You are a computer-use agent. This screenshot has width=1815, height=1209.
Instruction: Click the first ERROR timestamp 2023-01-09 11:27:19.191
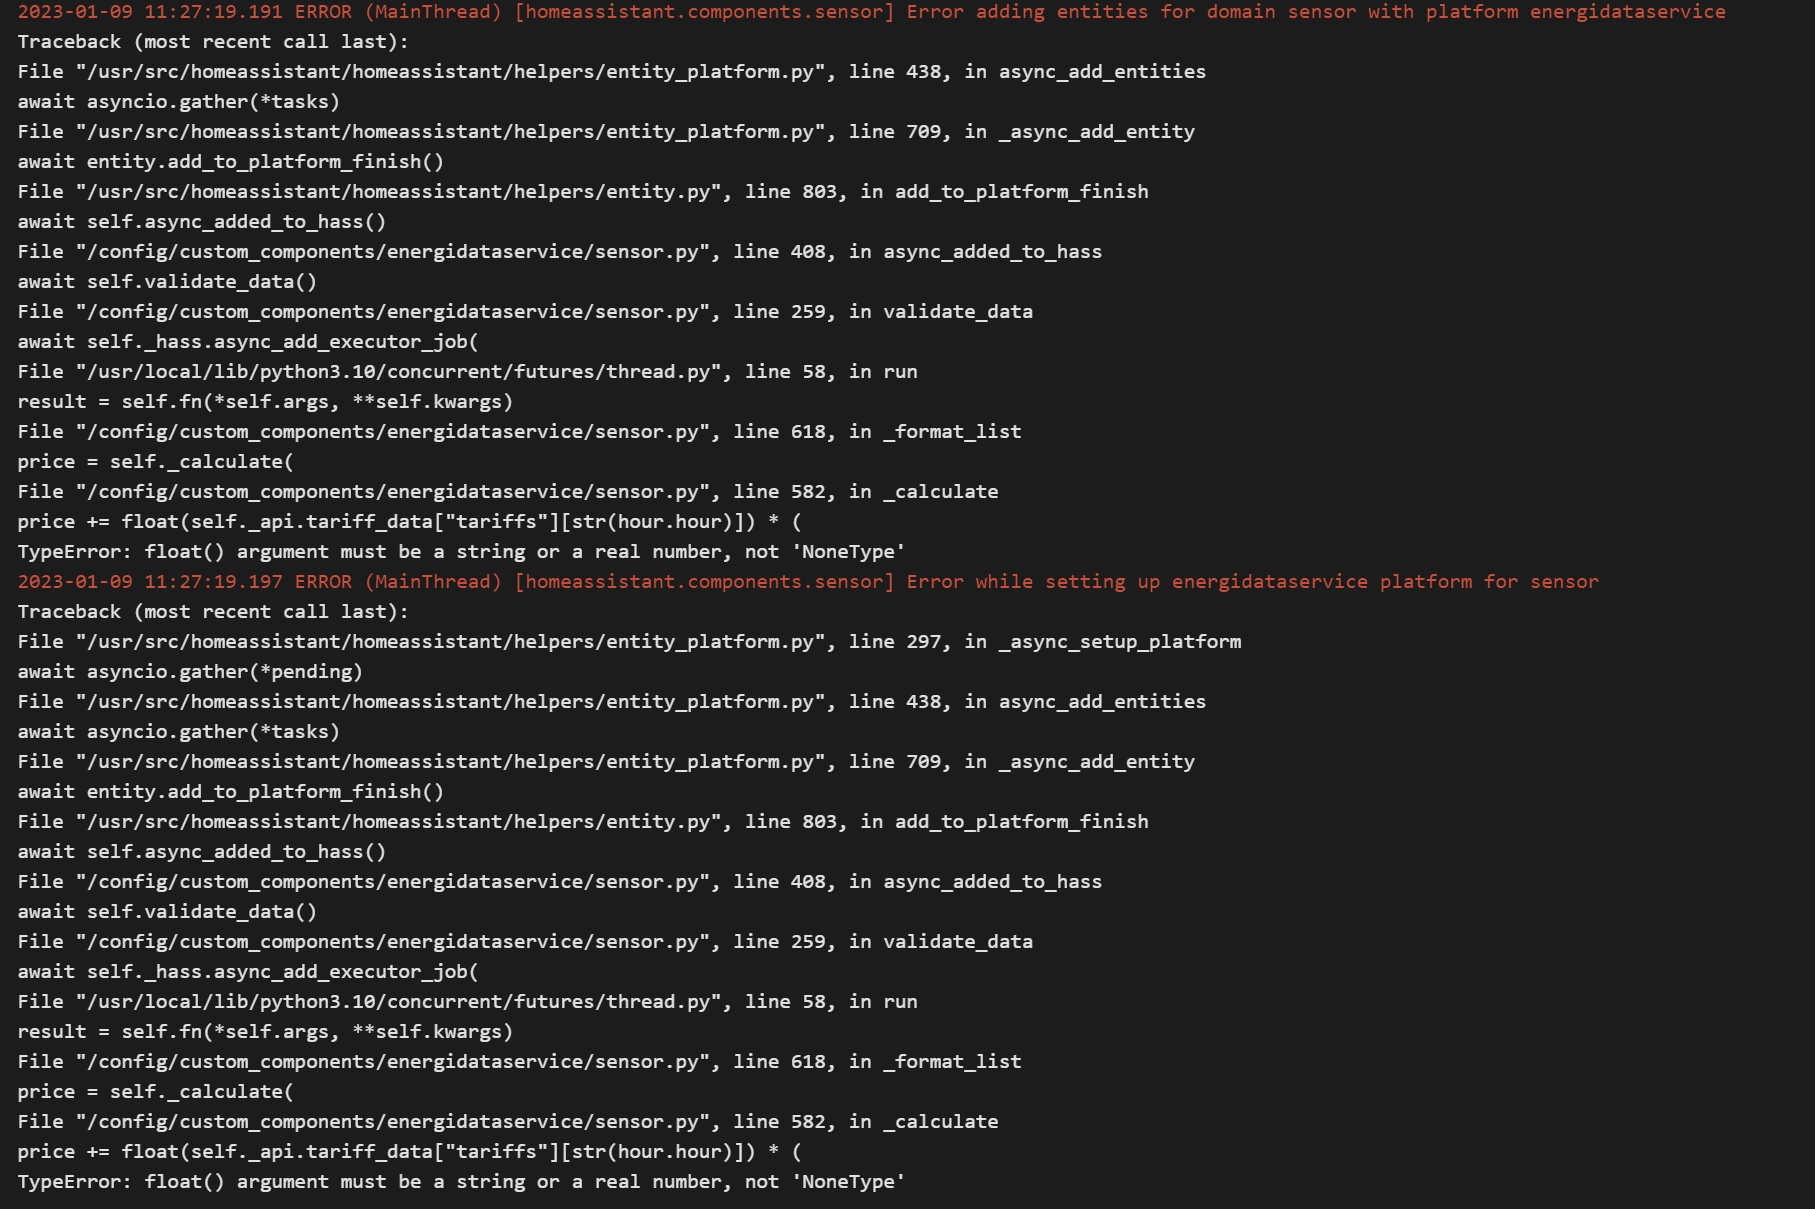coord(160,12)
